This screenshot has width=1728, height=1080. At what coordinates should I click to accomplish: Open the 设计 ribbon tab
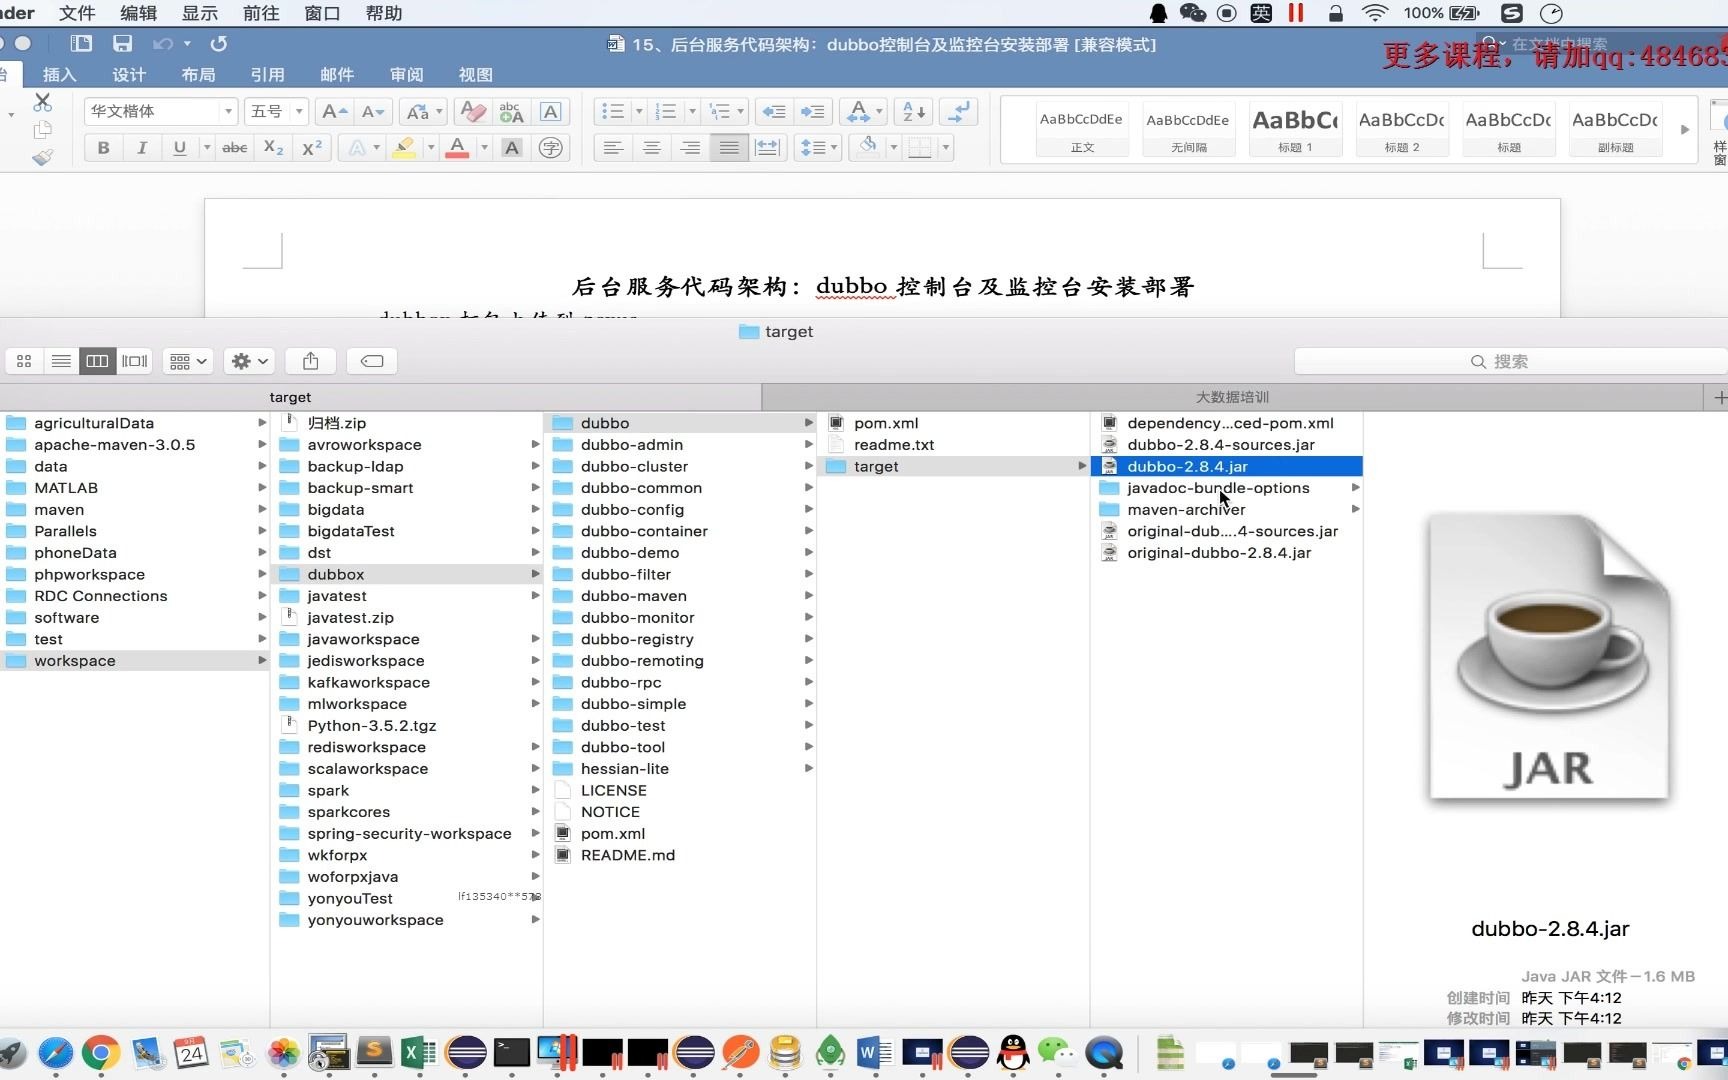pyautogui.click(x=129, y=75)
